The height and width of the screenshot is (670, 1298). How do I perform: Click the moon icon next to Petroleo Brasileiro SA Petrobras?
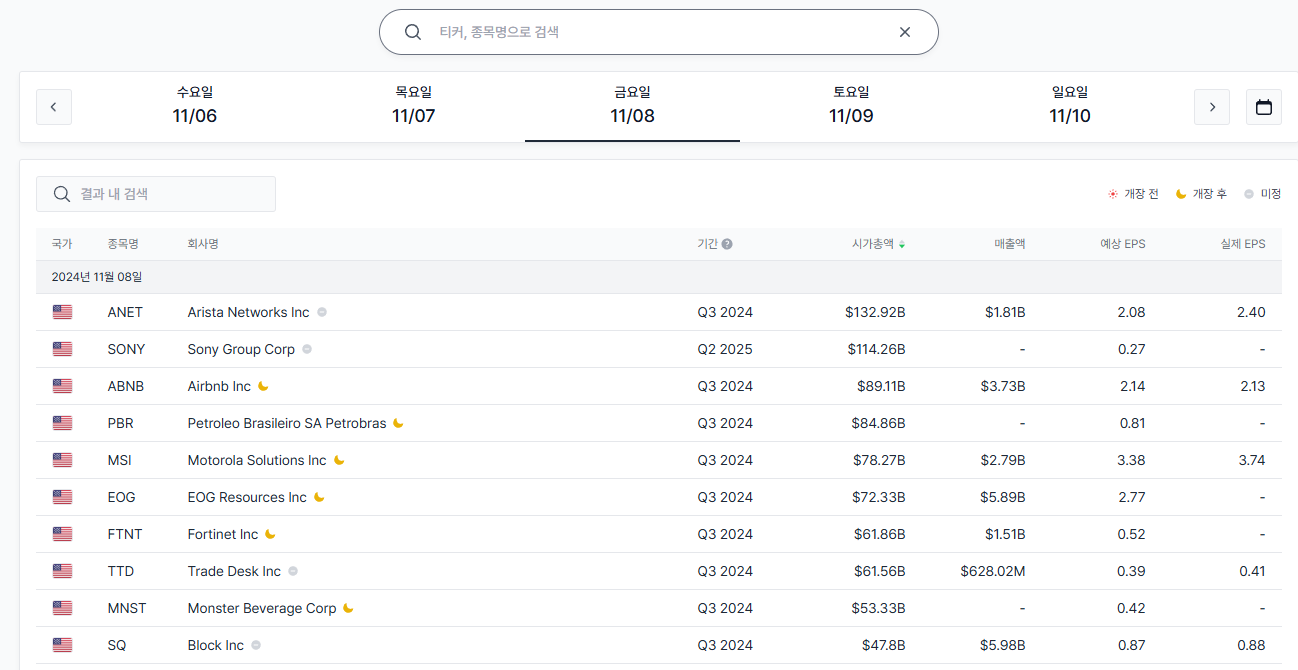398,423
